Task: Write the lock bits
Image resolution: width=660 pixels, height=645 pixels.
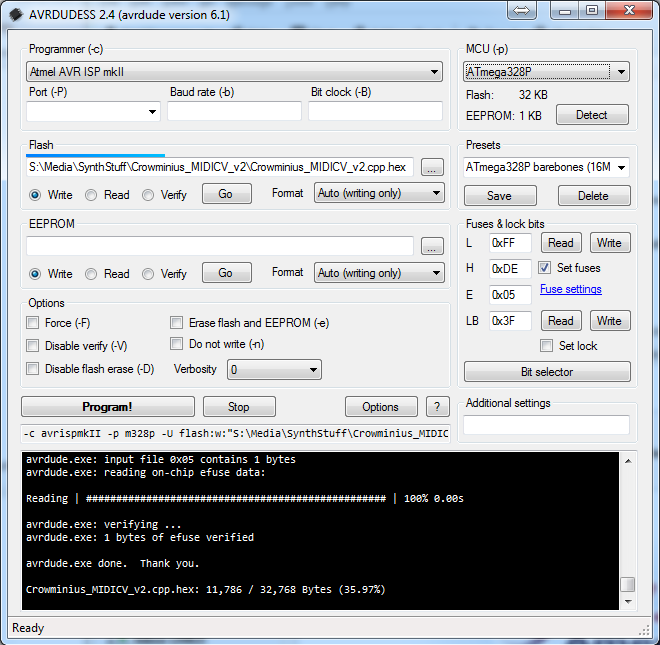Action: tap(610, 321)
